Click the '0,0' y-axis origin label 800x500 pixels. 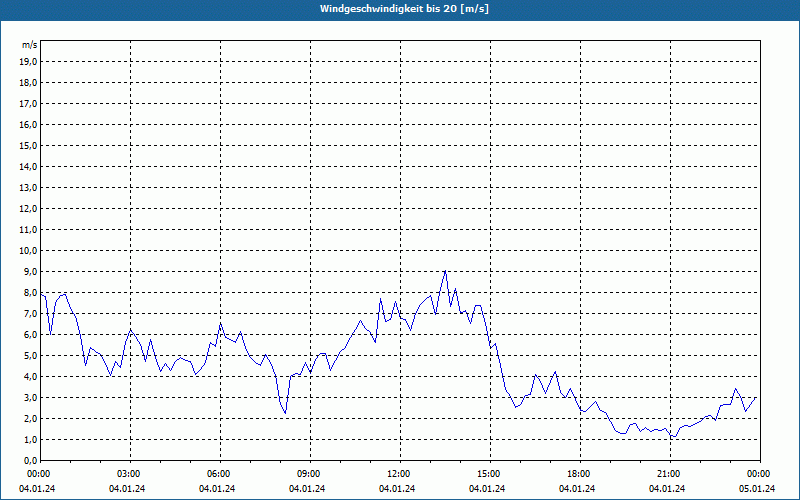[30, 460]
